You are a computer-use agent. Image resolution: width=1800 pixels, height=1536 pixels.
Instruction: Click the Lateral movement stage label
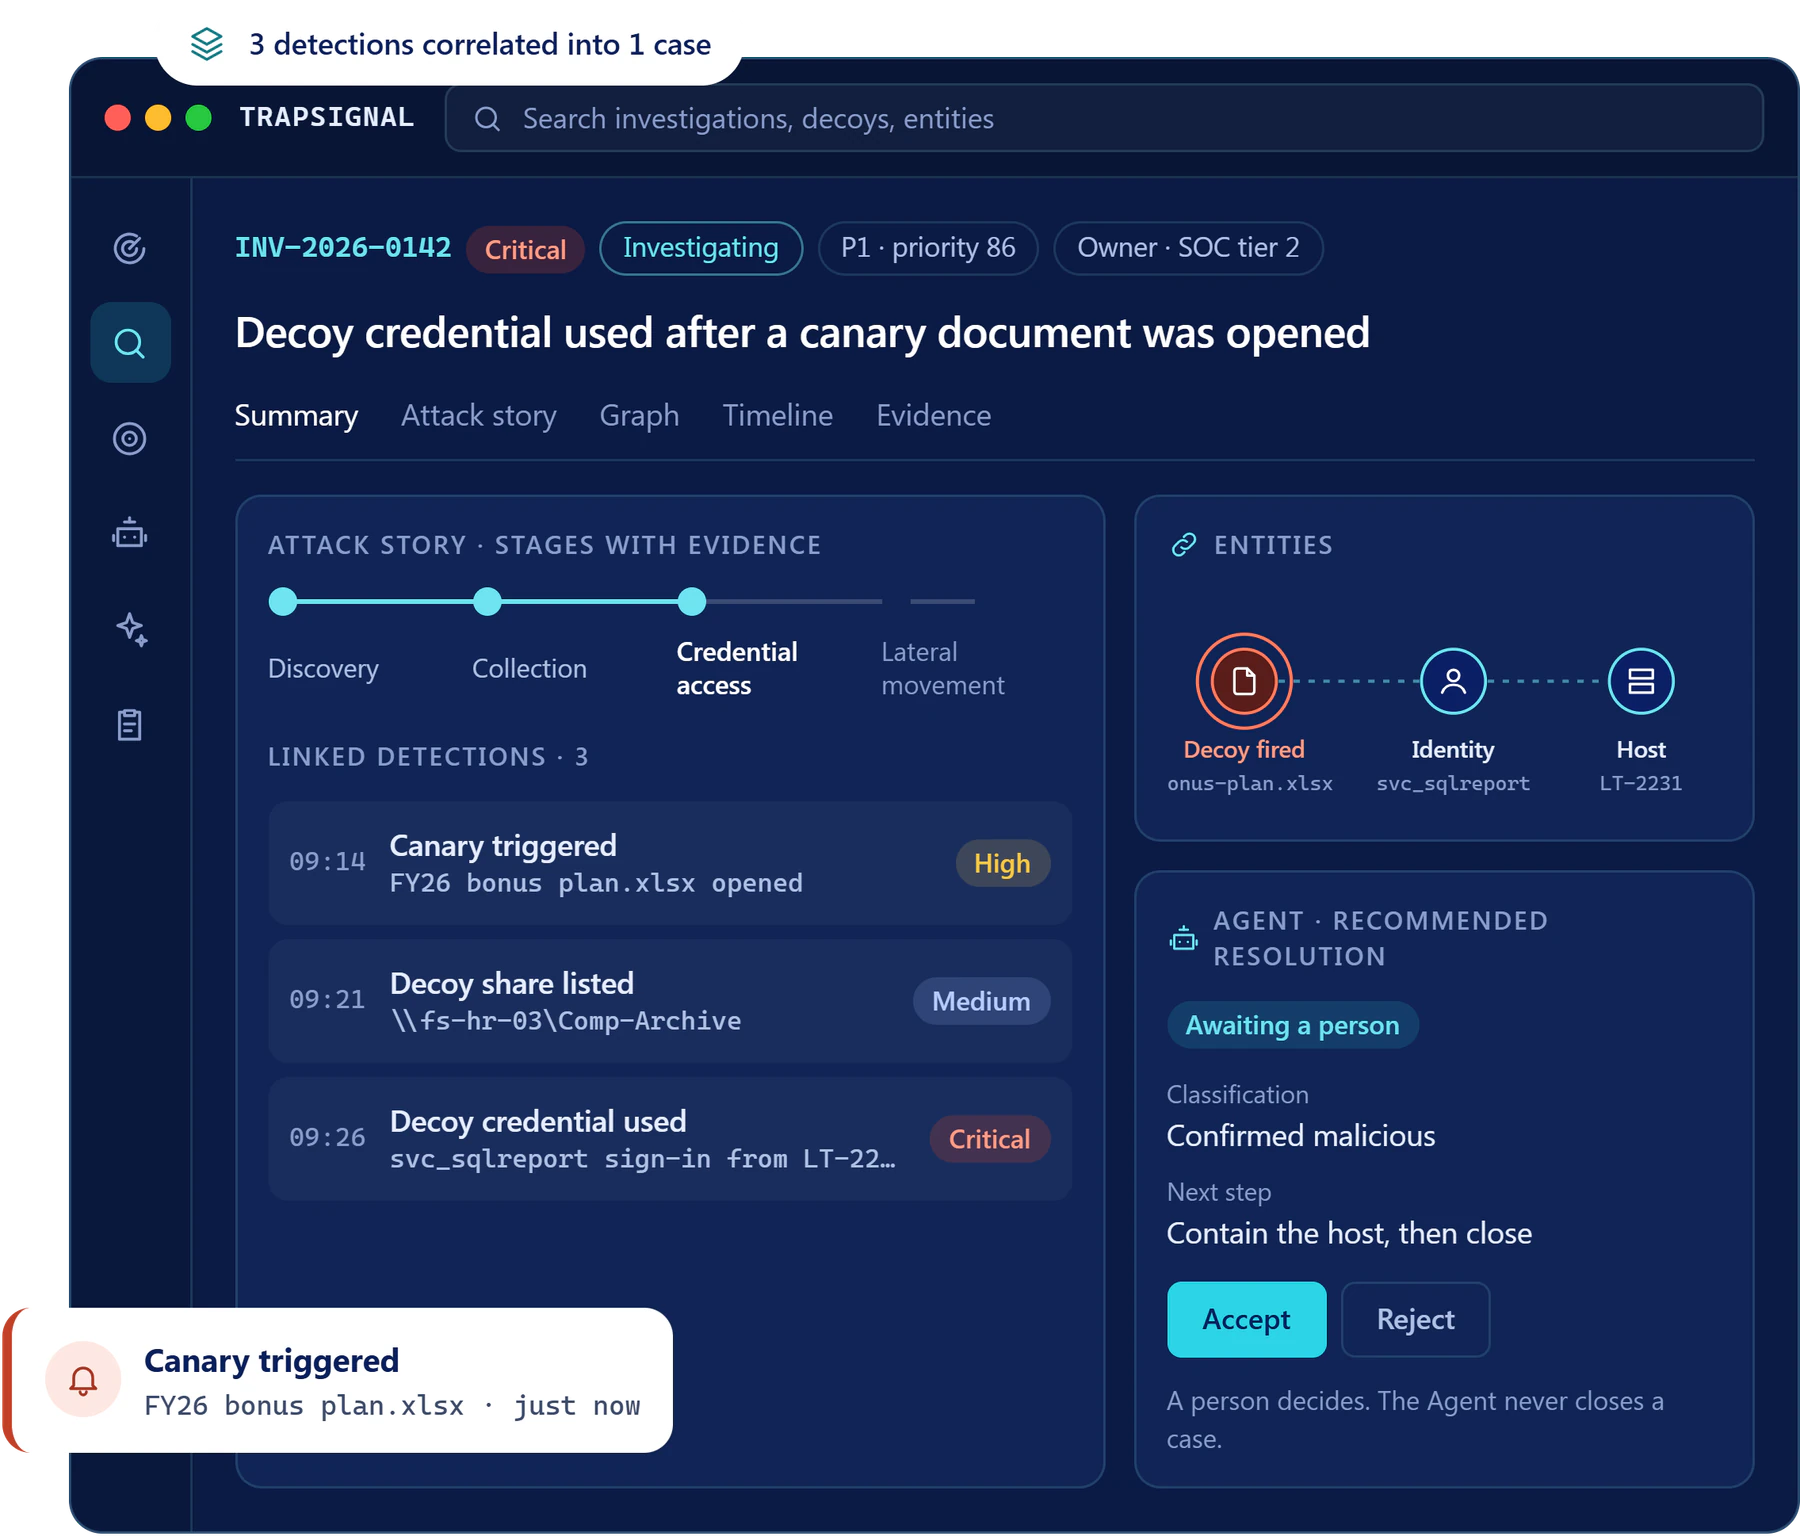(943, 669)
